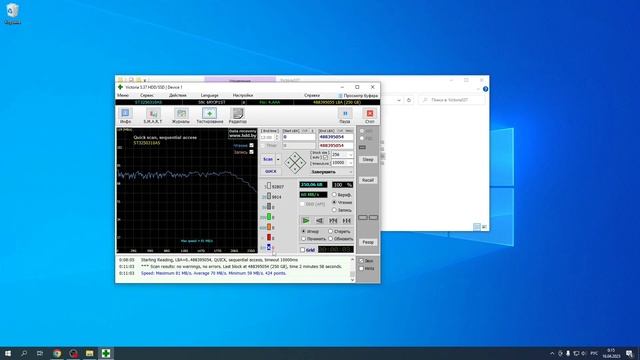The image size is (640, 360).
Task: Toggle the Запись graph checkbox
Action: point(251,152)
